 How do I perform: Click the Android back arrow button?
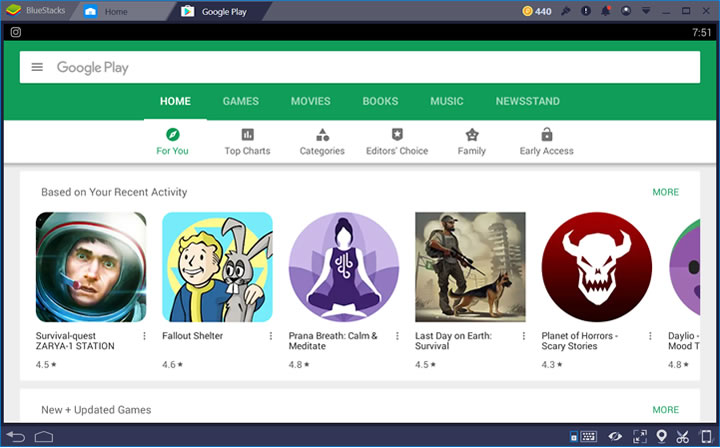coord(16,436)
